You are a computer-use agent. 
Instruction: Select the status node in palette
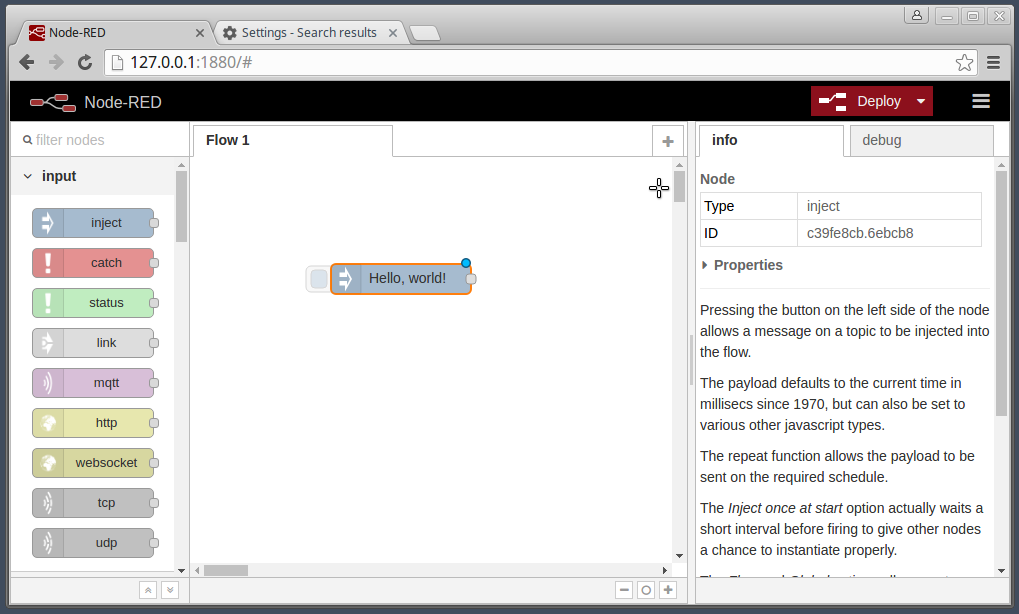[x=93, y=303]
